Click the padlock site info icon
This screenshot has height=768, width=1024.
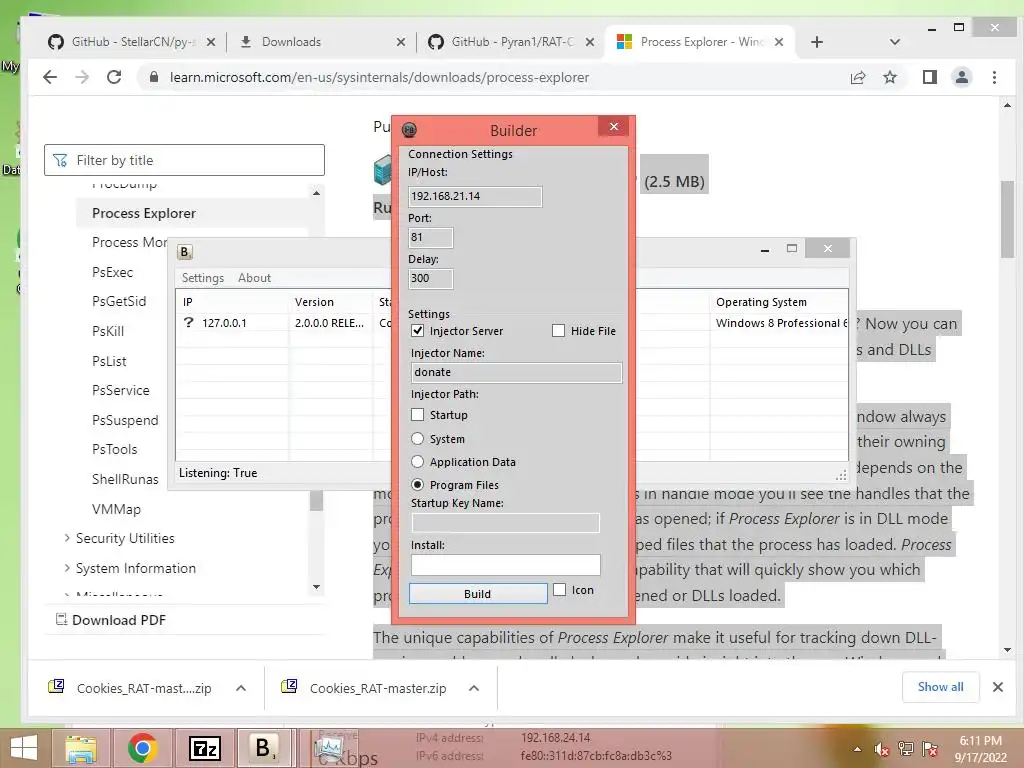click(x=153, y=77)
